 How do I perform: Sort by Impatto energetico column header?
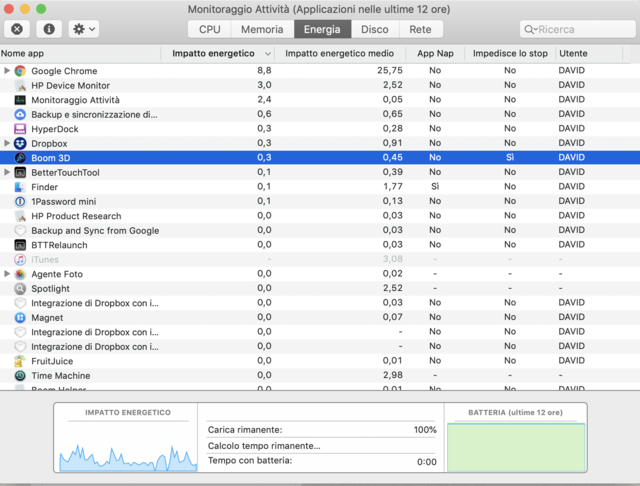pos(218,53)
